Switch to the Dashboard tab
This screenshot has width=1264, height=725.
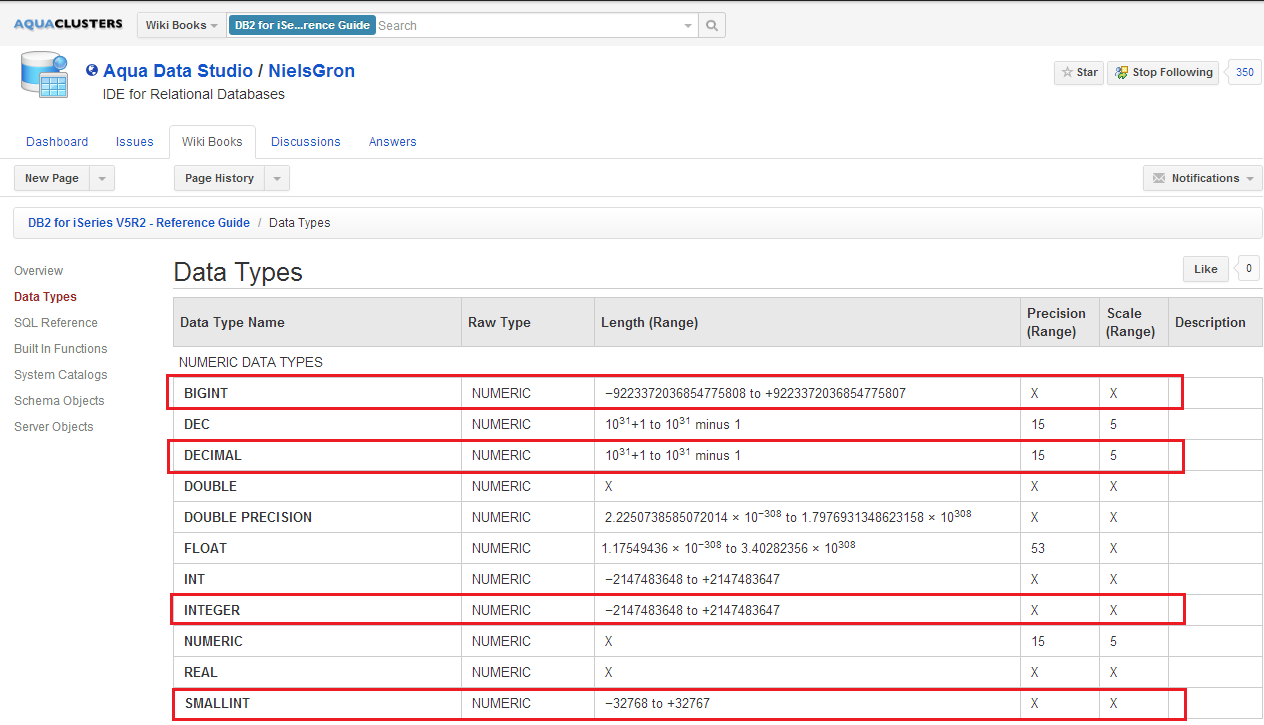click(x=57, y=142)
